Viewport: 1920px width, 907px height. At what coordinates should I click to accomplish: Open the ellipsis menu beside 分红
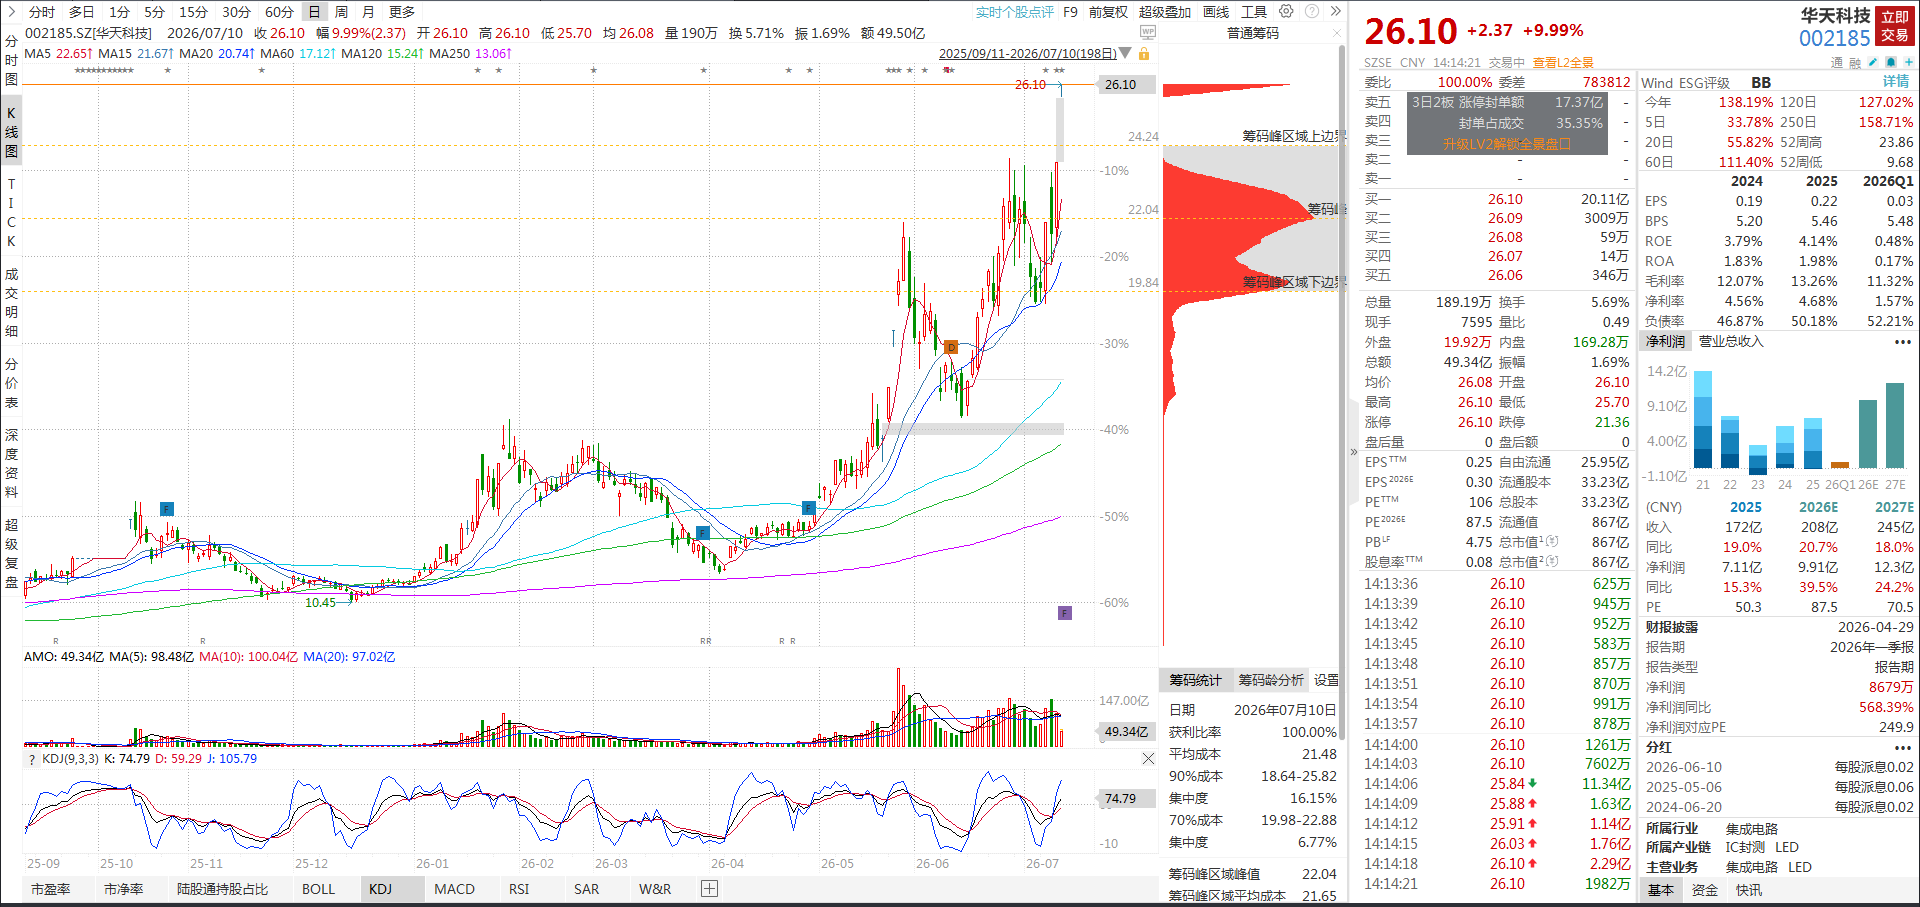(x=1902, y=748)
